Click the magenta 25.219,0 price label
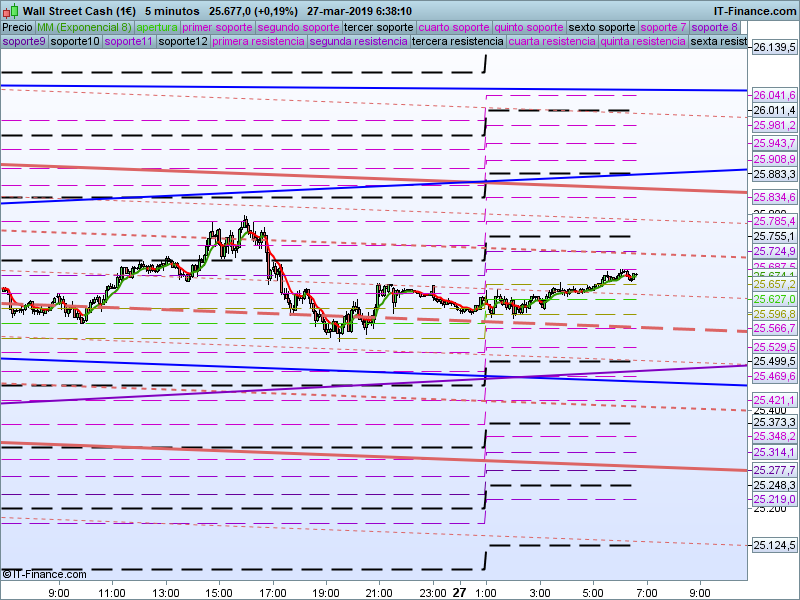800x600 pixels. point(774,499)
